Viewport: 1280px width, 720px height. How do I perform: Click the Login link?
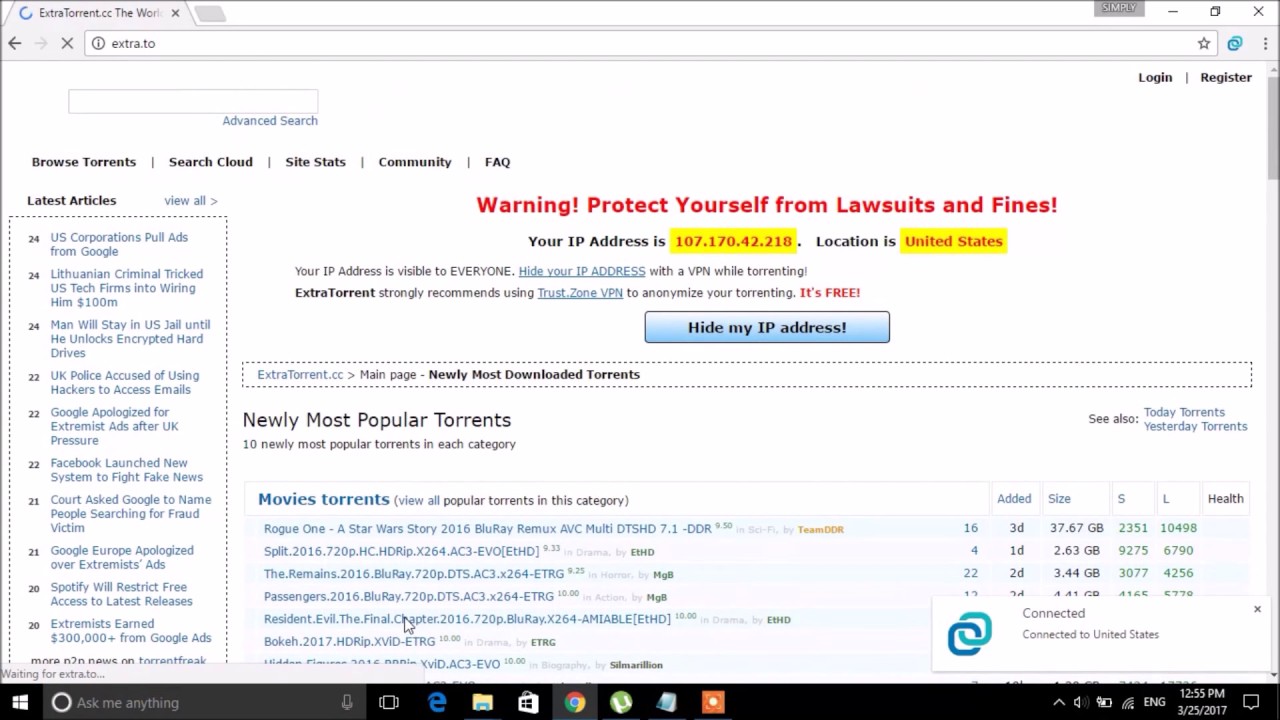[1155, 77]
